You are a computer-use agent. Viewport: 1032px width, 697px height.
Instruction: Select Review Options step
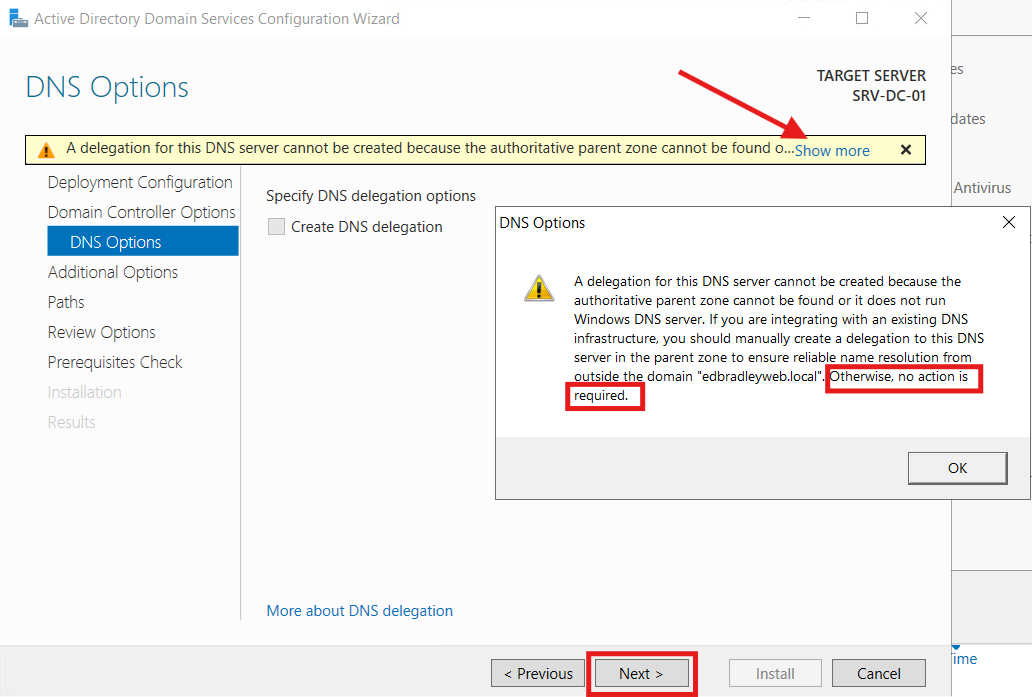101,332
